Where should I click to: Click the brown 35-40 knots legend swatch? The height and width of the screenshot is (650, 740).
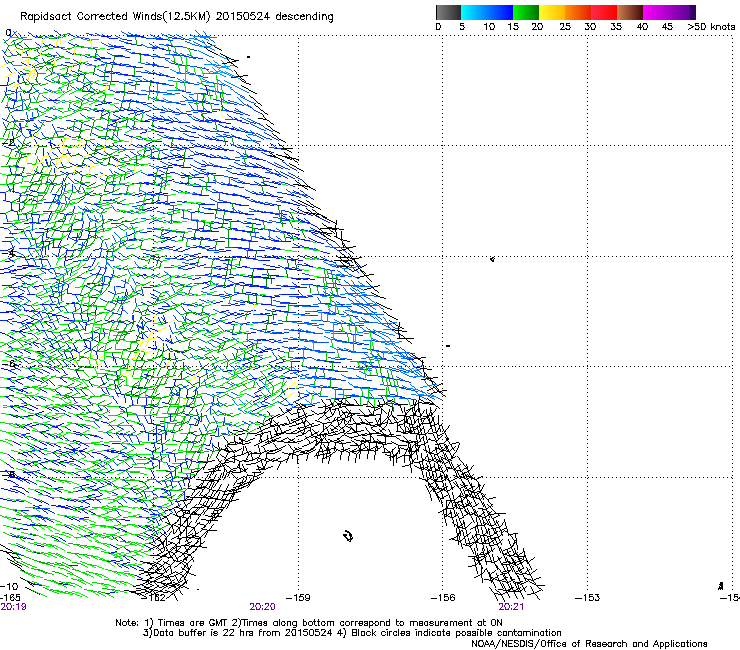tap(630, 12)
